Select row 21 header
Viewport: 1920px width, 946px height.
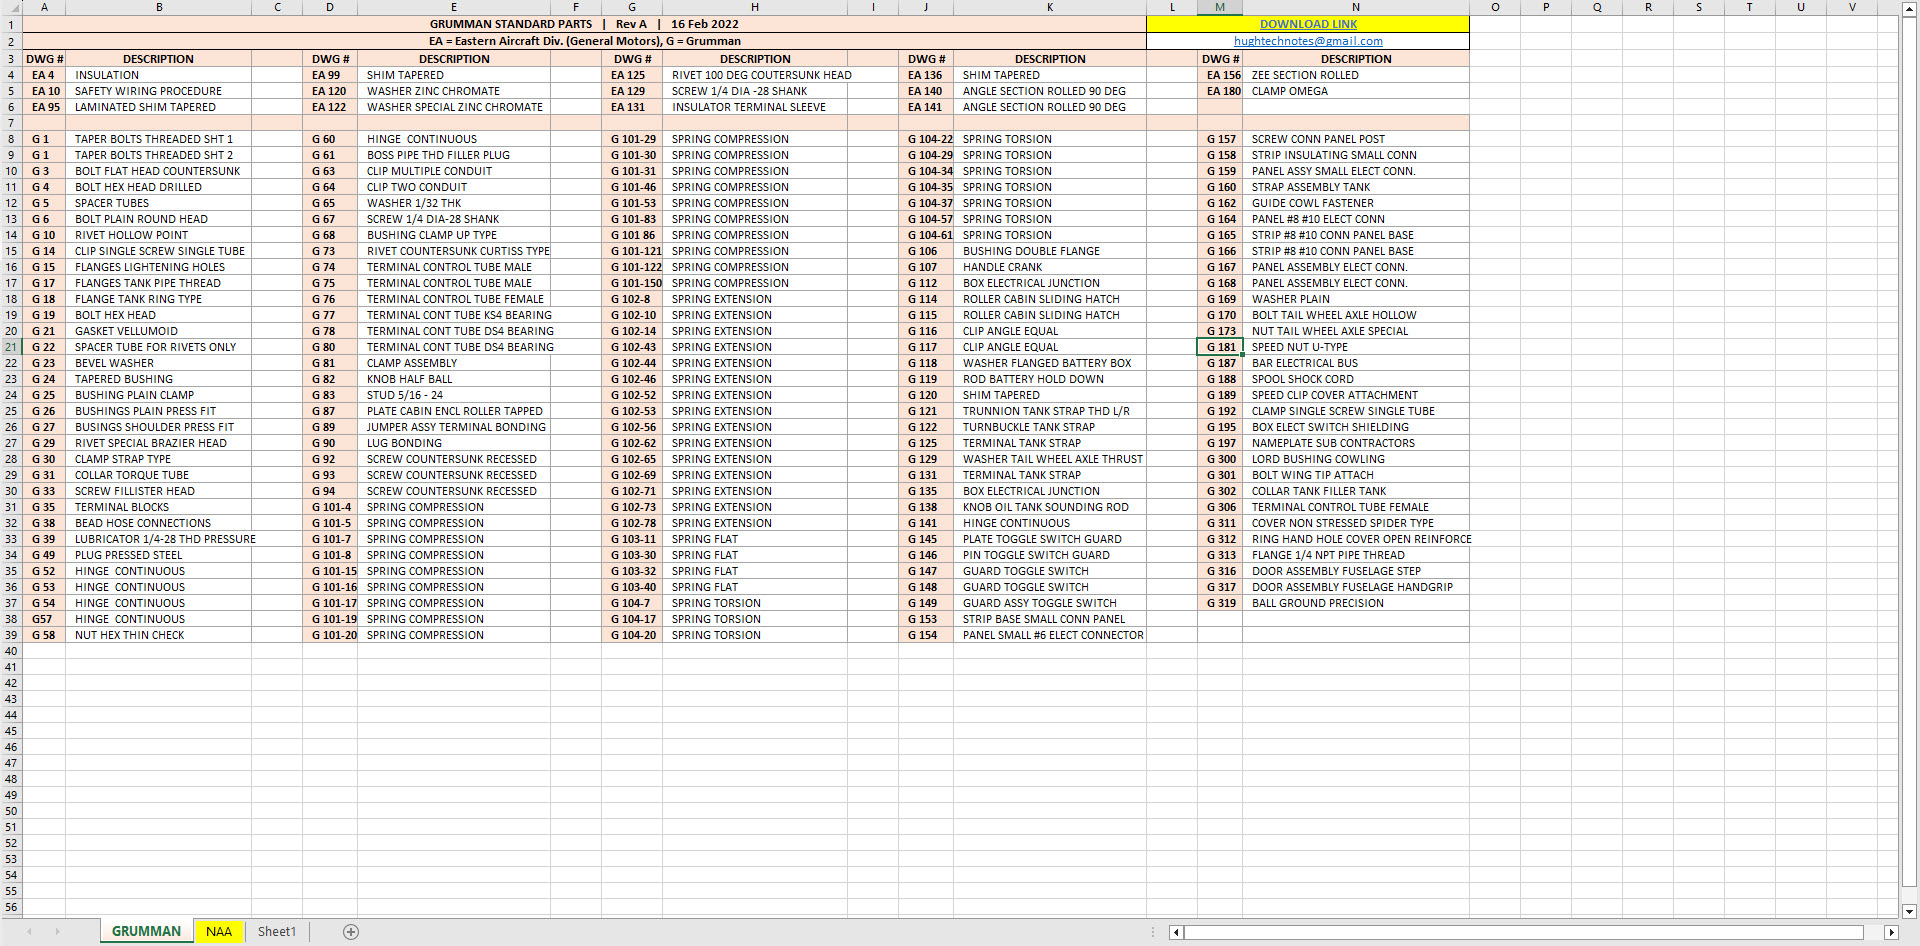pos(11,347)
